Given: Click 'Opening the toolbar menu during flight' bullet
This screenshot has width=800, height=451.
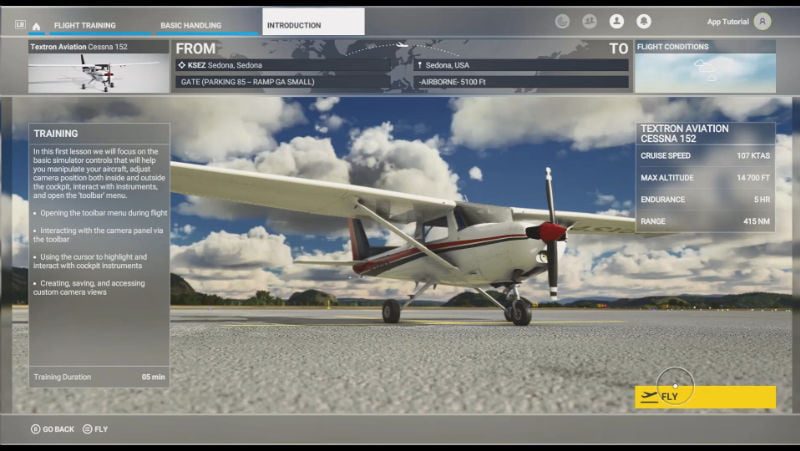Looking at the screenshot, I should 100,213.
